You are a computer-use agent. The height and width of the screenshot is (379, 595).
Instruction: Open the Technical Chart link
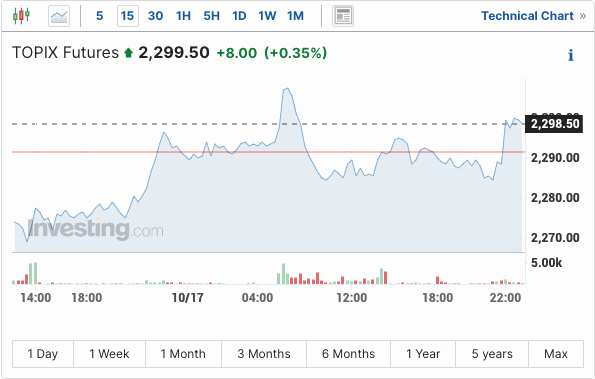(x=534, y=16)
